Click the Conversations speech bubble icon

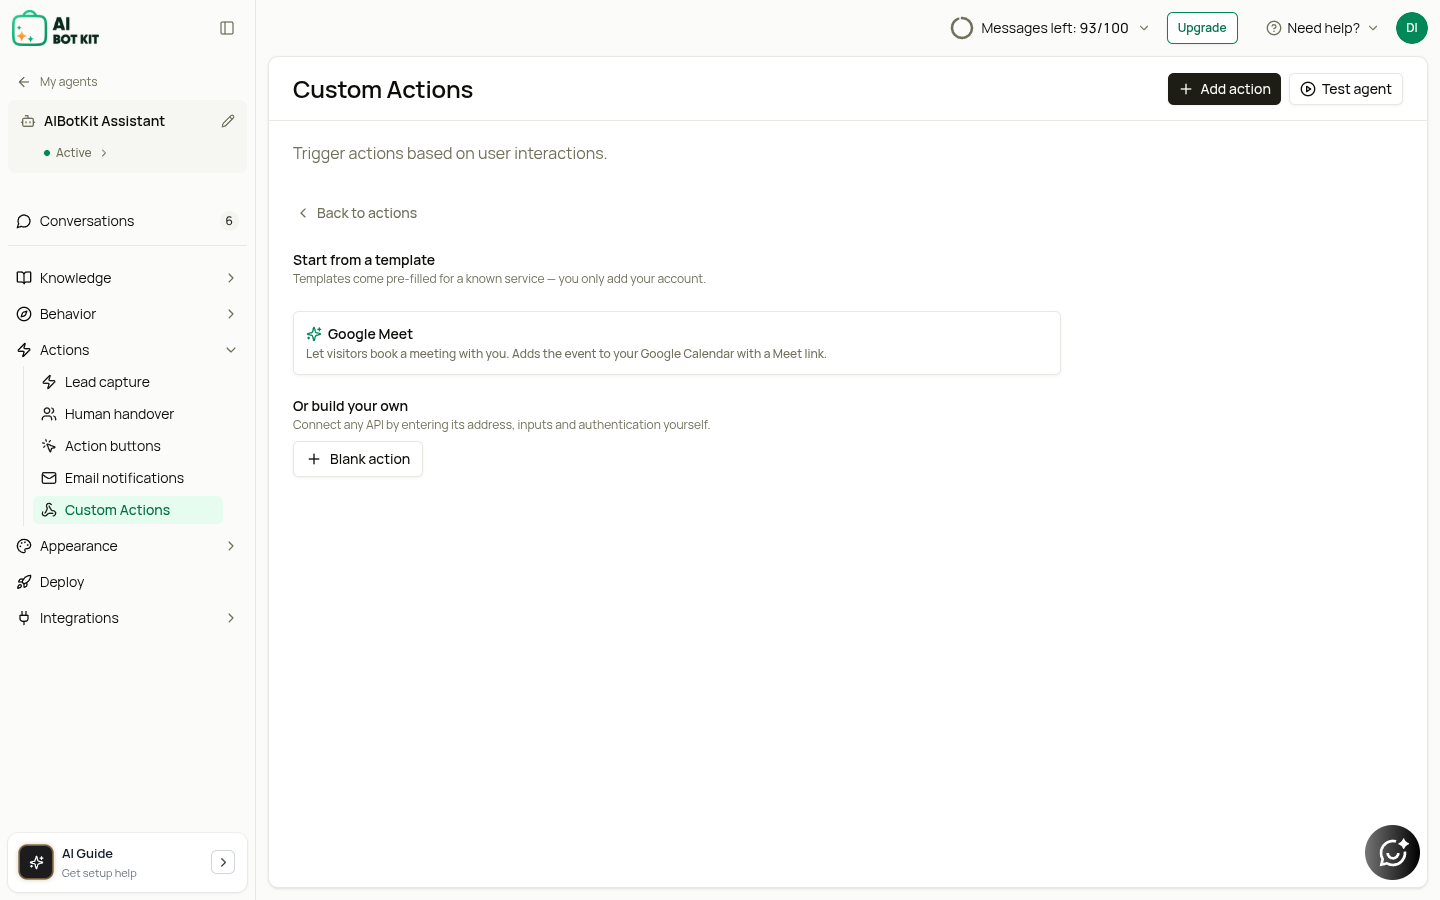tap(24, 221)
